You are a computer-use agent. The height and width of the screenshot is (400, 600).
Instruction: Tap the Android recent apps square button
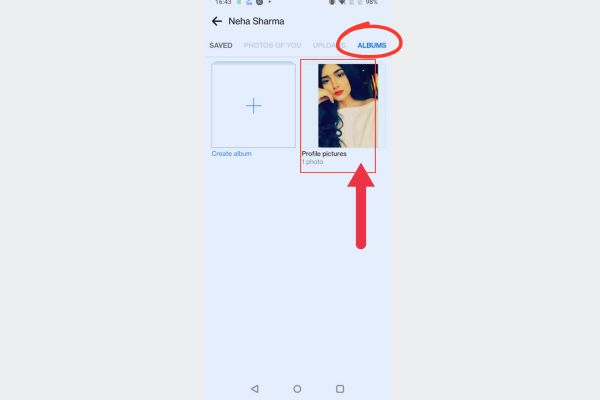[x=340, y=389]
